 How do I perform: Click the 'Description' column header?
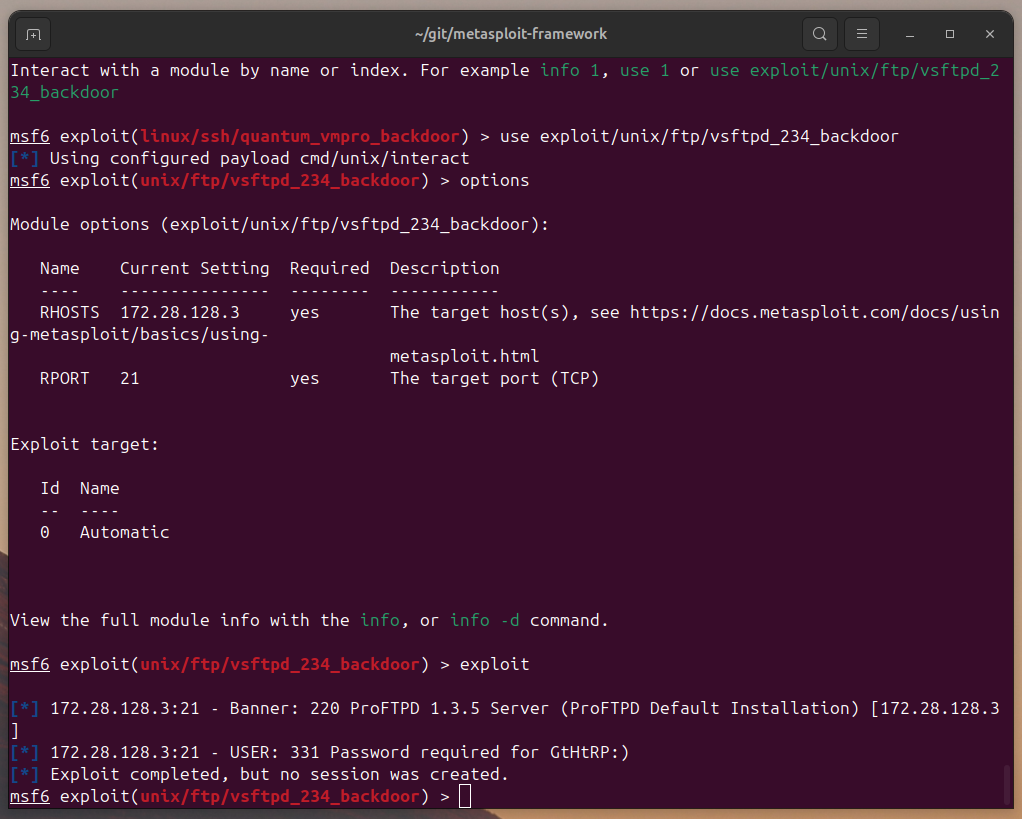click(x=445, y=268)
